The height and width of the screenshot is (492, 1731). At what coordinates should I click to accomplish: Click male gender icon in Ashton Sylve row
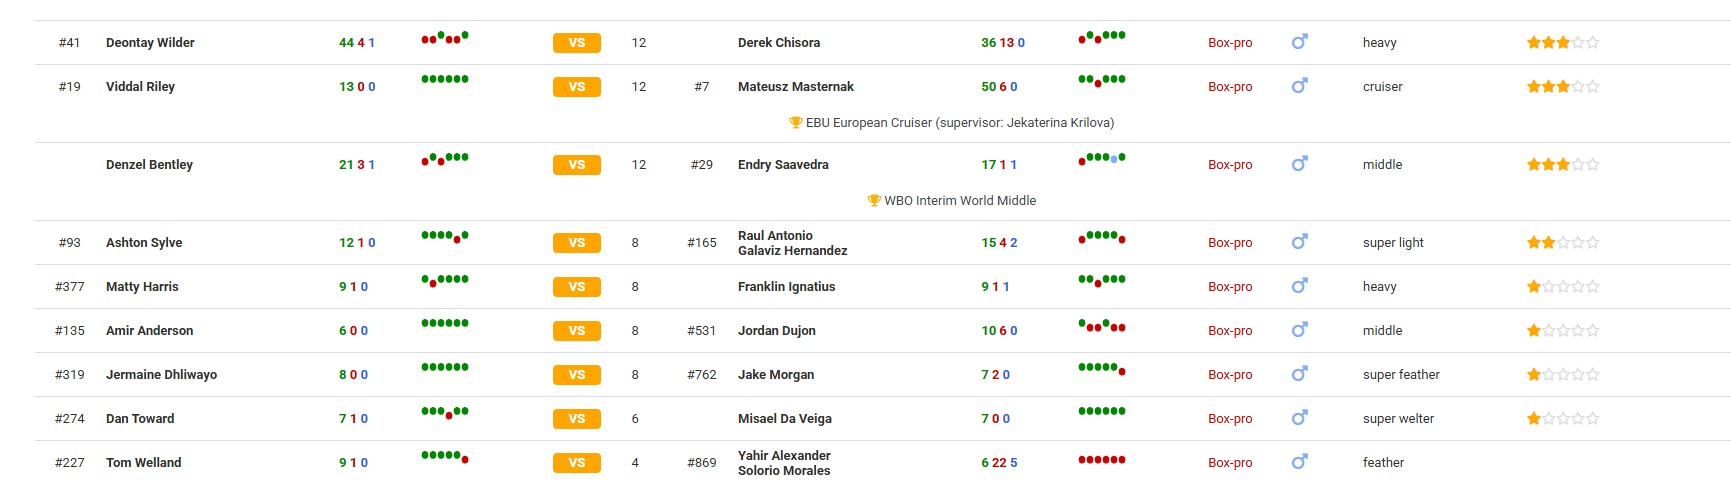1299,242
